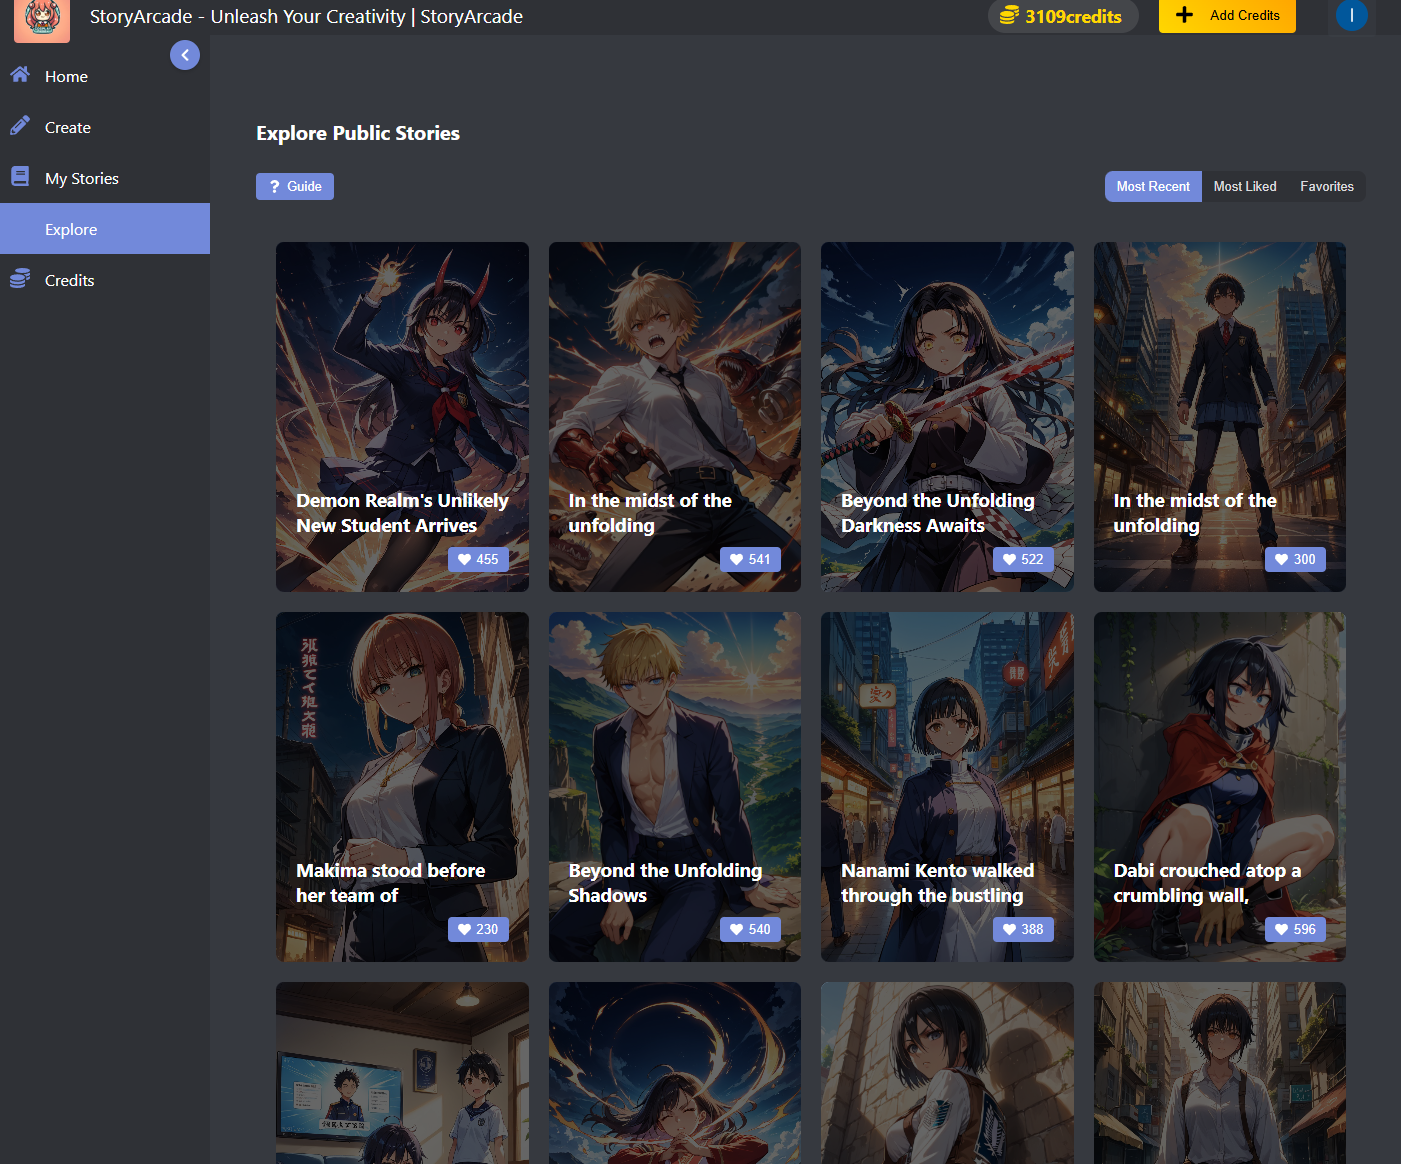The image size is (1401, 1164).
Task: Open Demon Realm's Unlikely New Student Arrives story
Action: click(x=402, y=416)
